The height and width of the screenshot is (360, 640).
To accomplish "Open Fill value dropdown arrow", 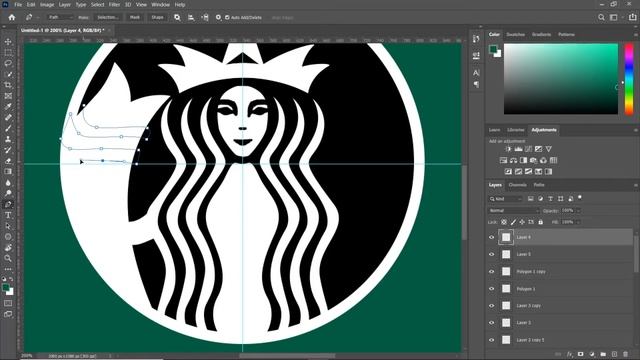I will click(578, 222).
